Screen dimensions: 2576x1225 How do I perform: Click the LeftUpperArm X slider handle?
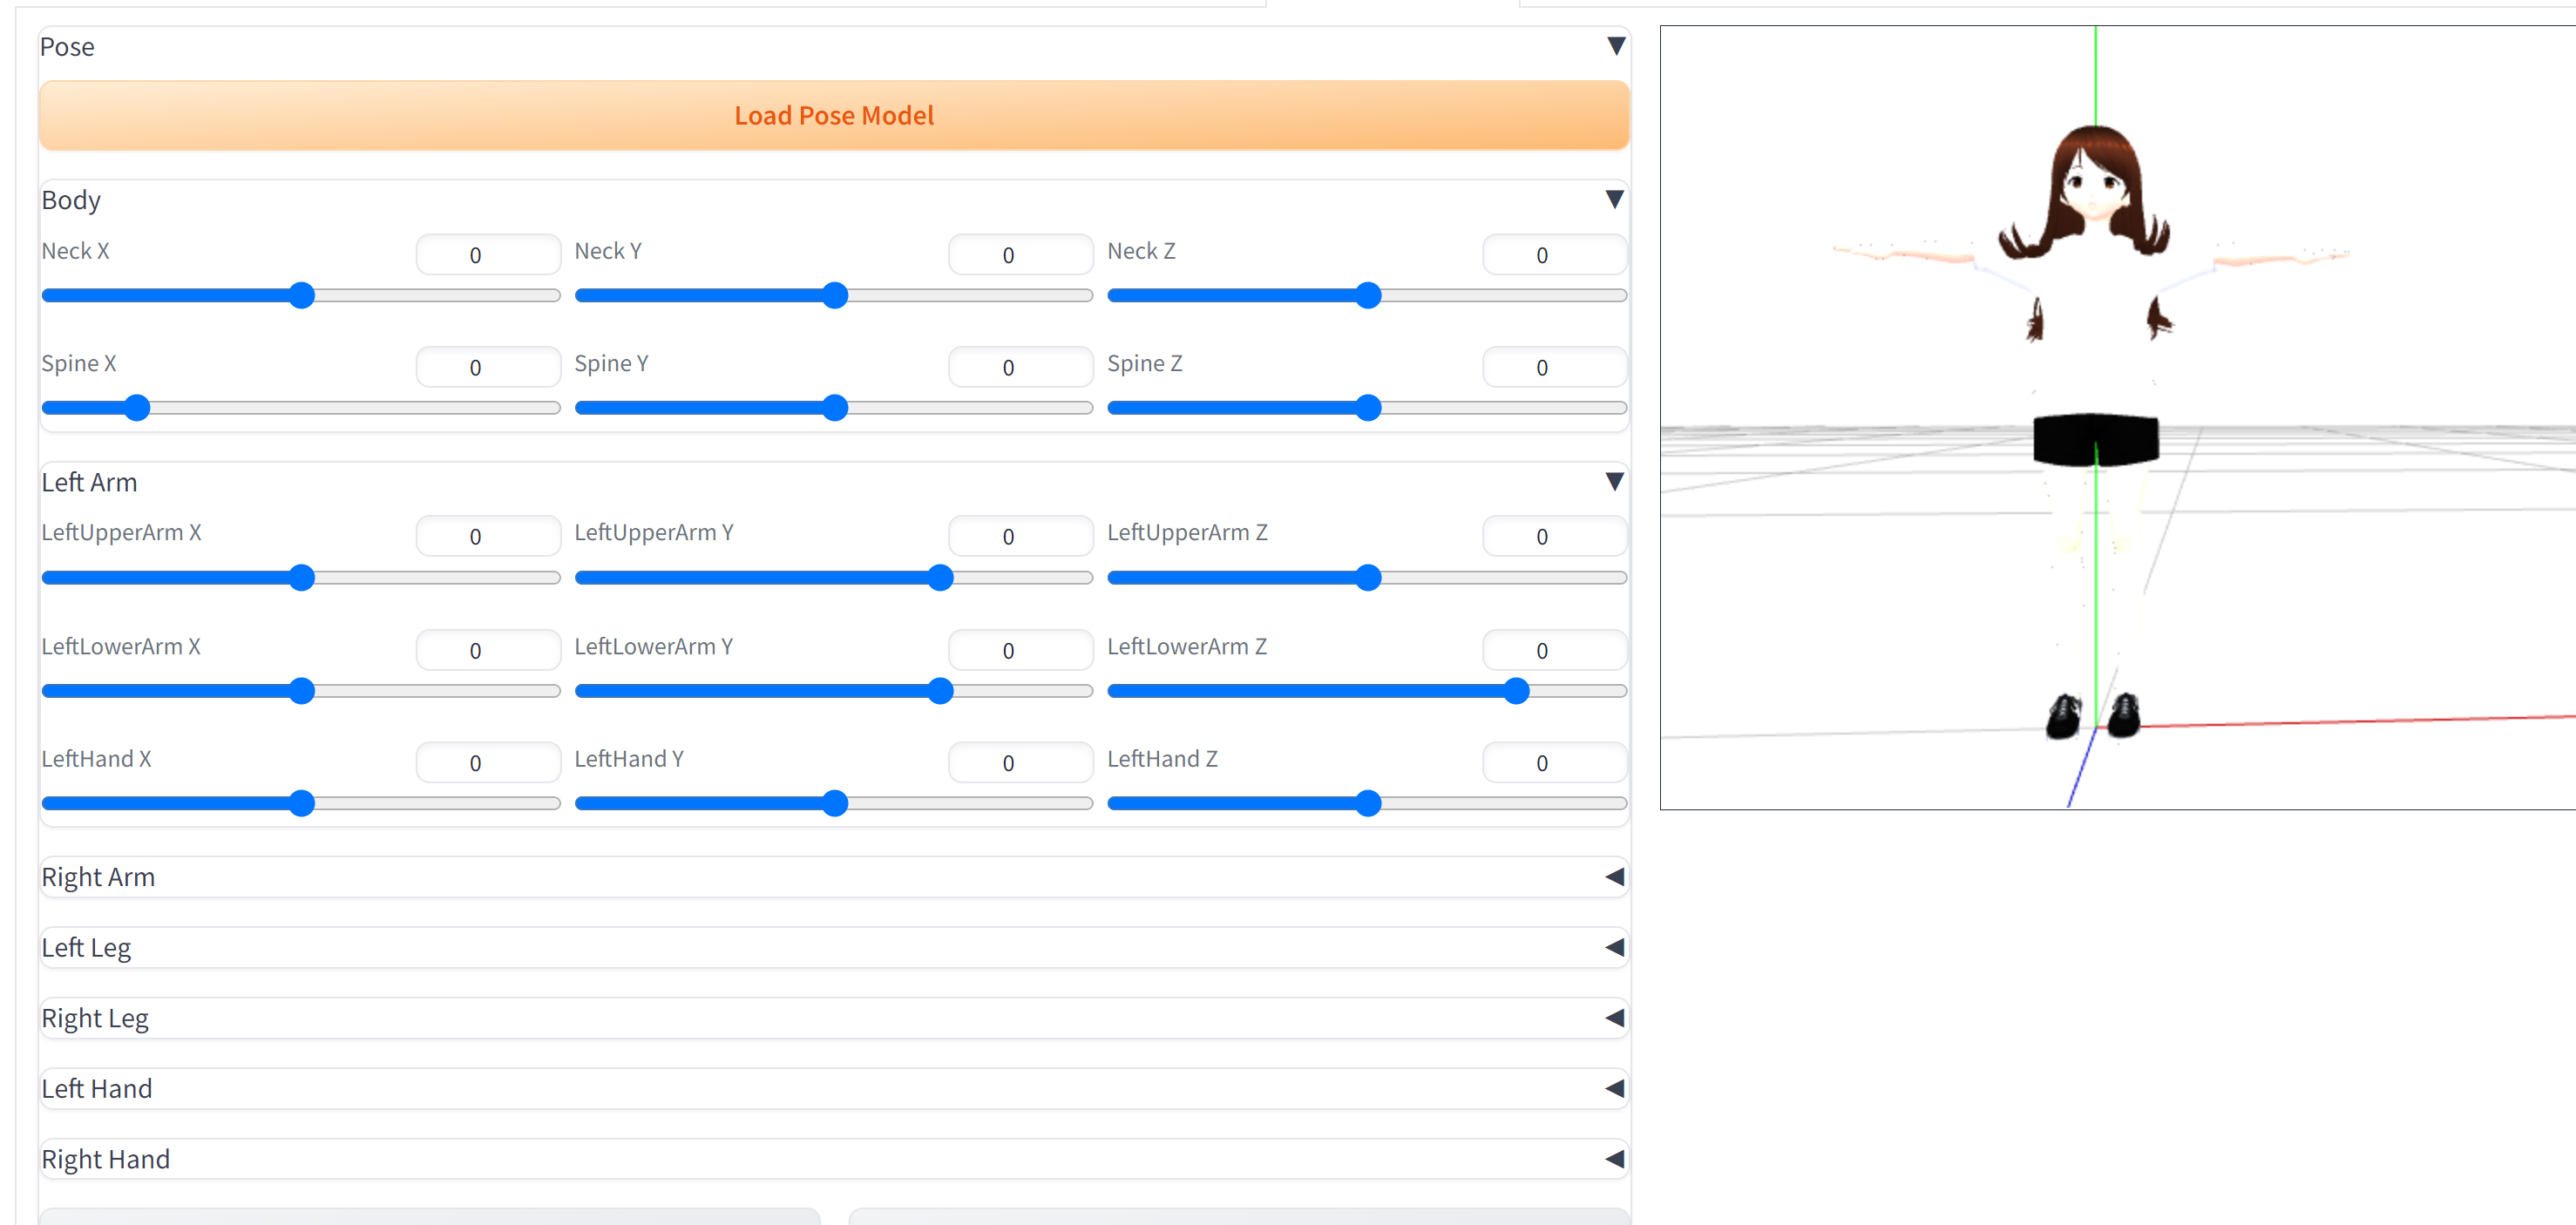click(302, 577)
